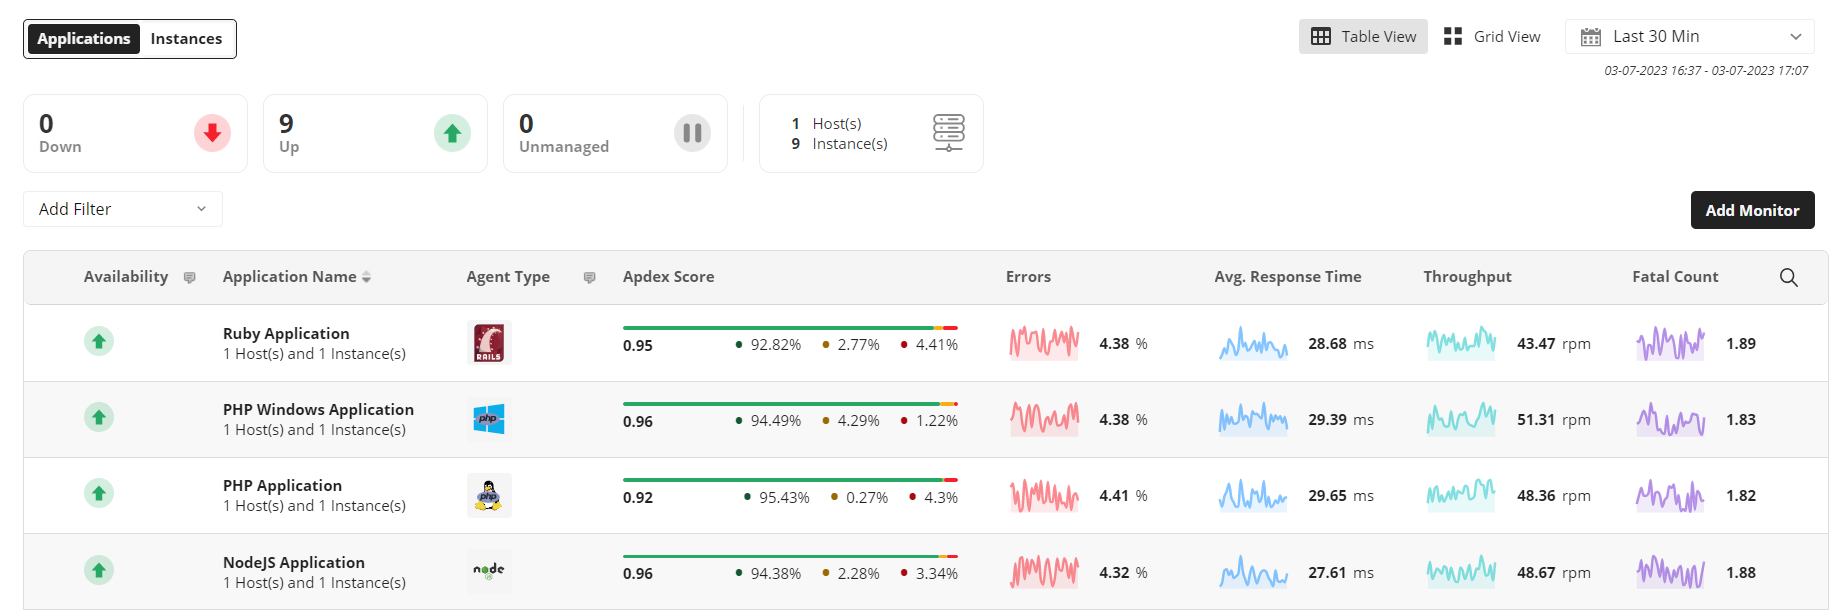1835x610 pixels.
Task: Click the calendar icon in time selector
Action: coord(1590,37)
